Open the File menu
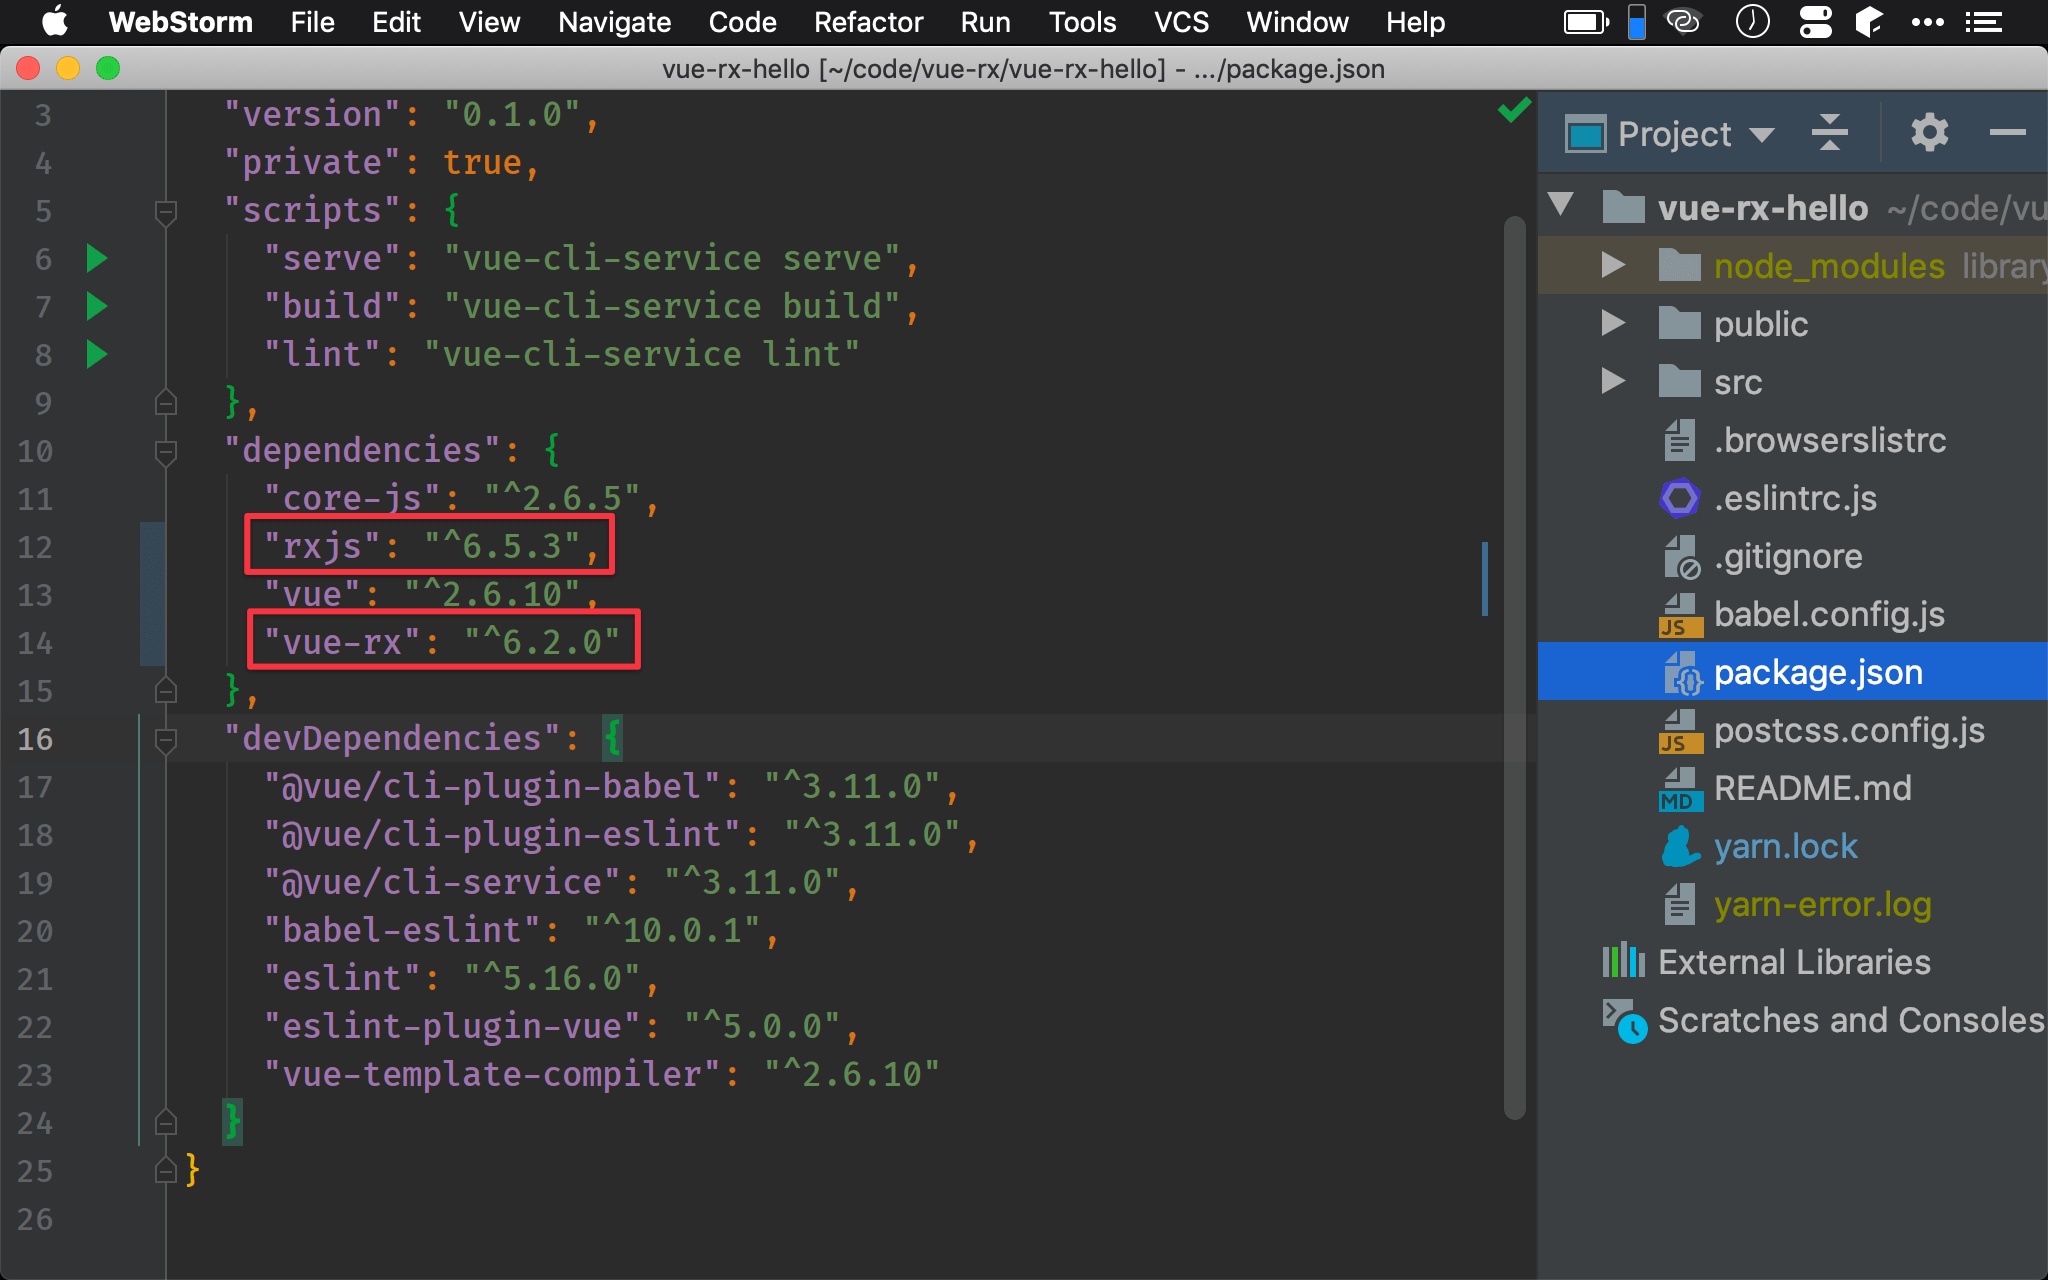 [x=312, y=21]
